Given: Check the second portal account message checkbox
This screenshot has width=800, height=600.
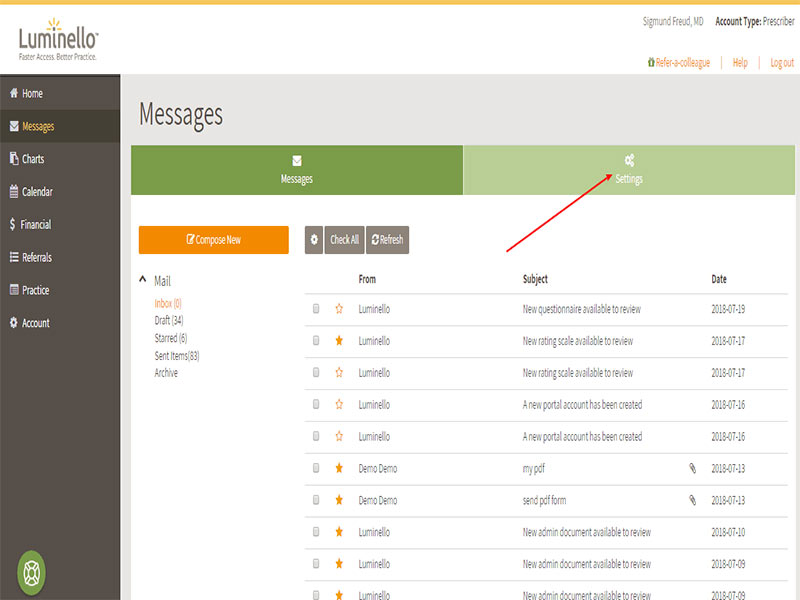Looking at the screenshot, I should [x=316, y=436].
